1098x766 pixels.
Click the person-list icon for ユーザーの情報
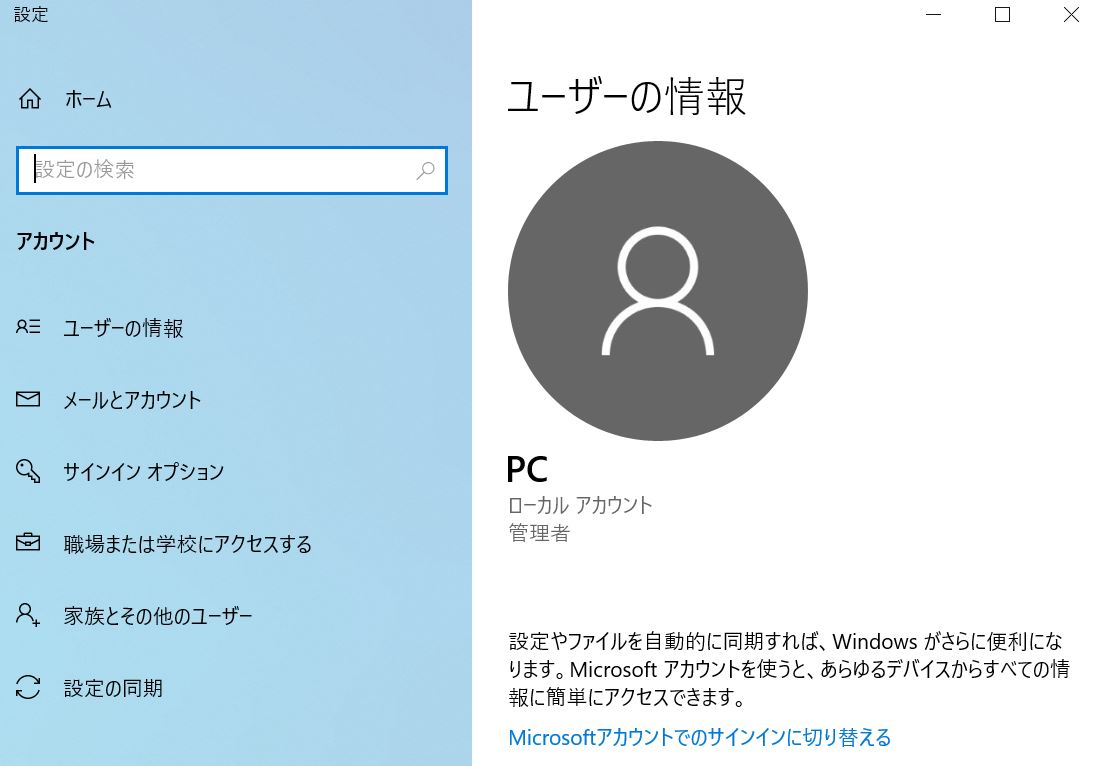pos(28,327)
